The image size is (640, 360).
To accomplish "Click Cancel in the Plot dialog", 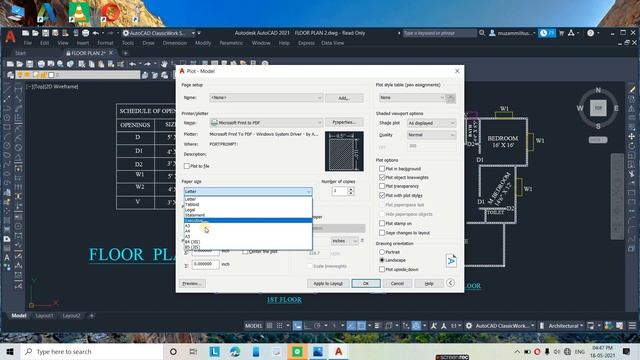I will 397,283.
